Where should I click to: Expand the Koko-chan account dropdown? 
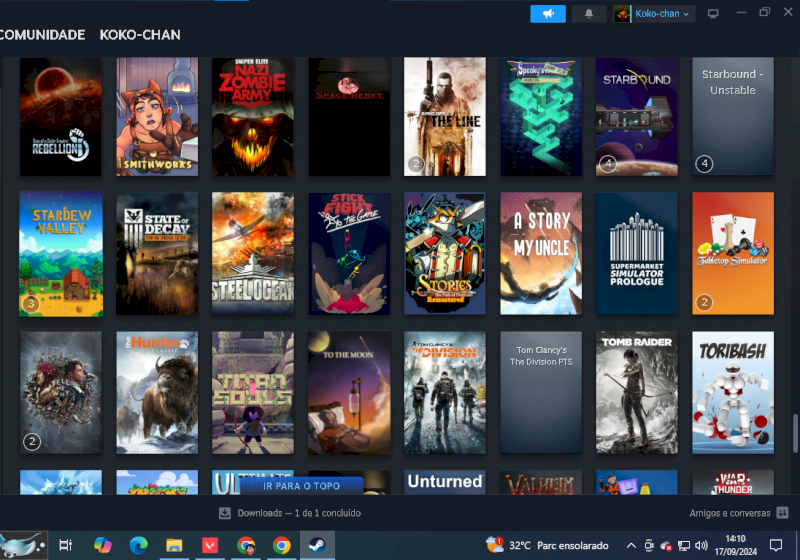[653, 14]
